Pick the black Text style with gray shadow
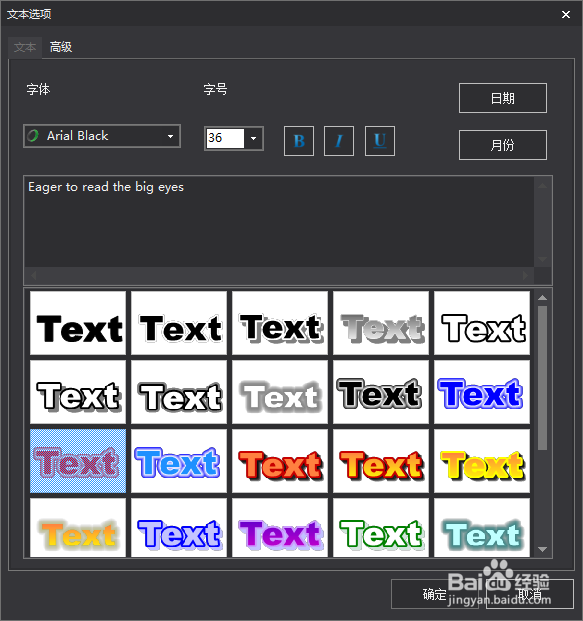This screenshot has width=583, height=621. pos(280,323)
